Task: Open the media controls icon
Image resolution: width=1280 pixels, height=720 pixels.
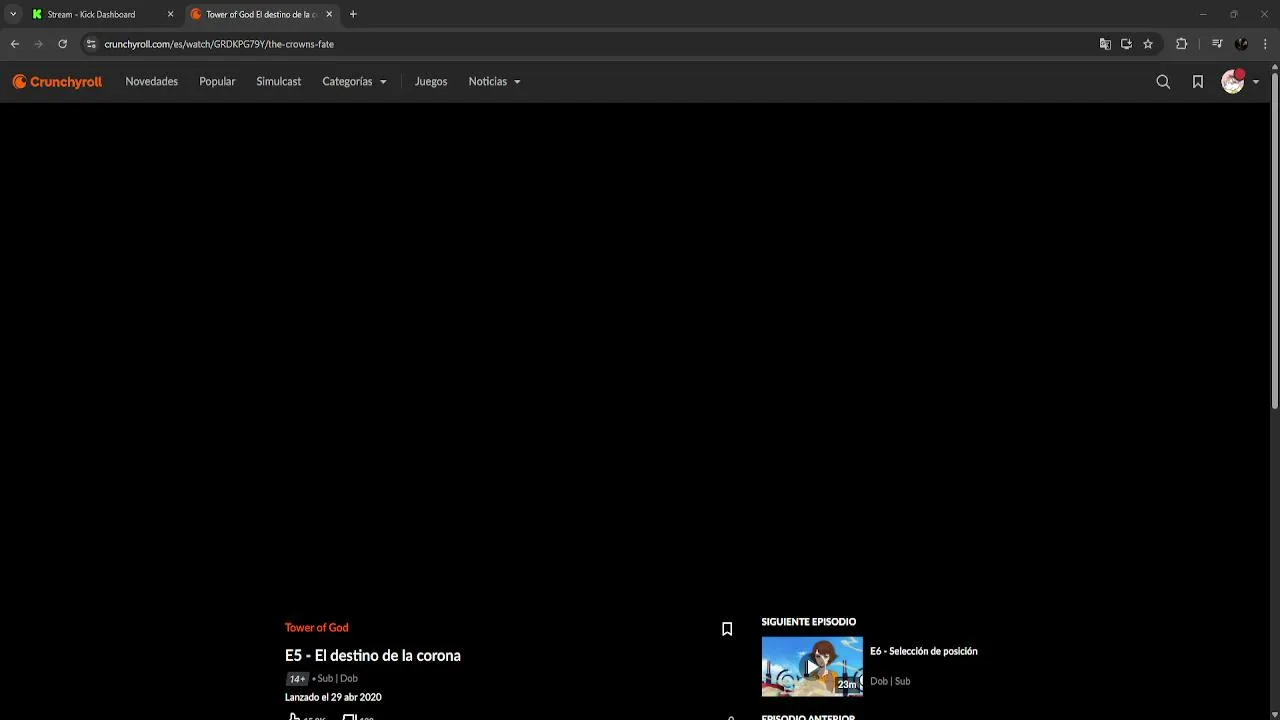Action: tap(1217, 44)
